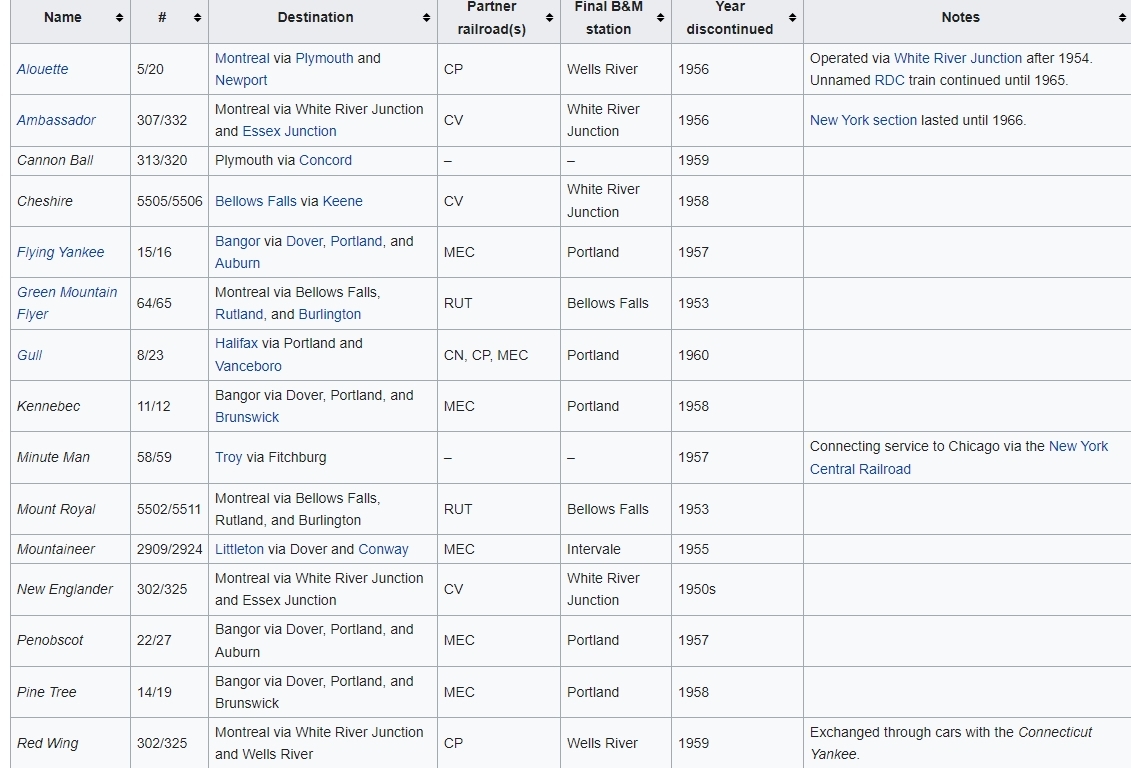The width and height of the screenshot is (1131, 768).
Task: Select the Mountaineer name cell
Action: 71,549
